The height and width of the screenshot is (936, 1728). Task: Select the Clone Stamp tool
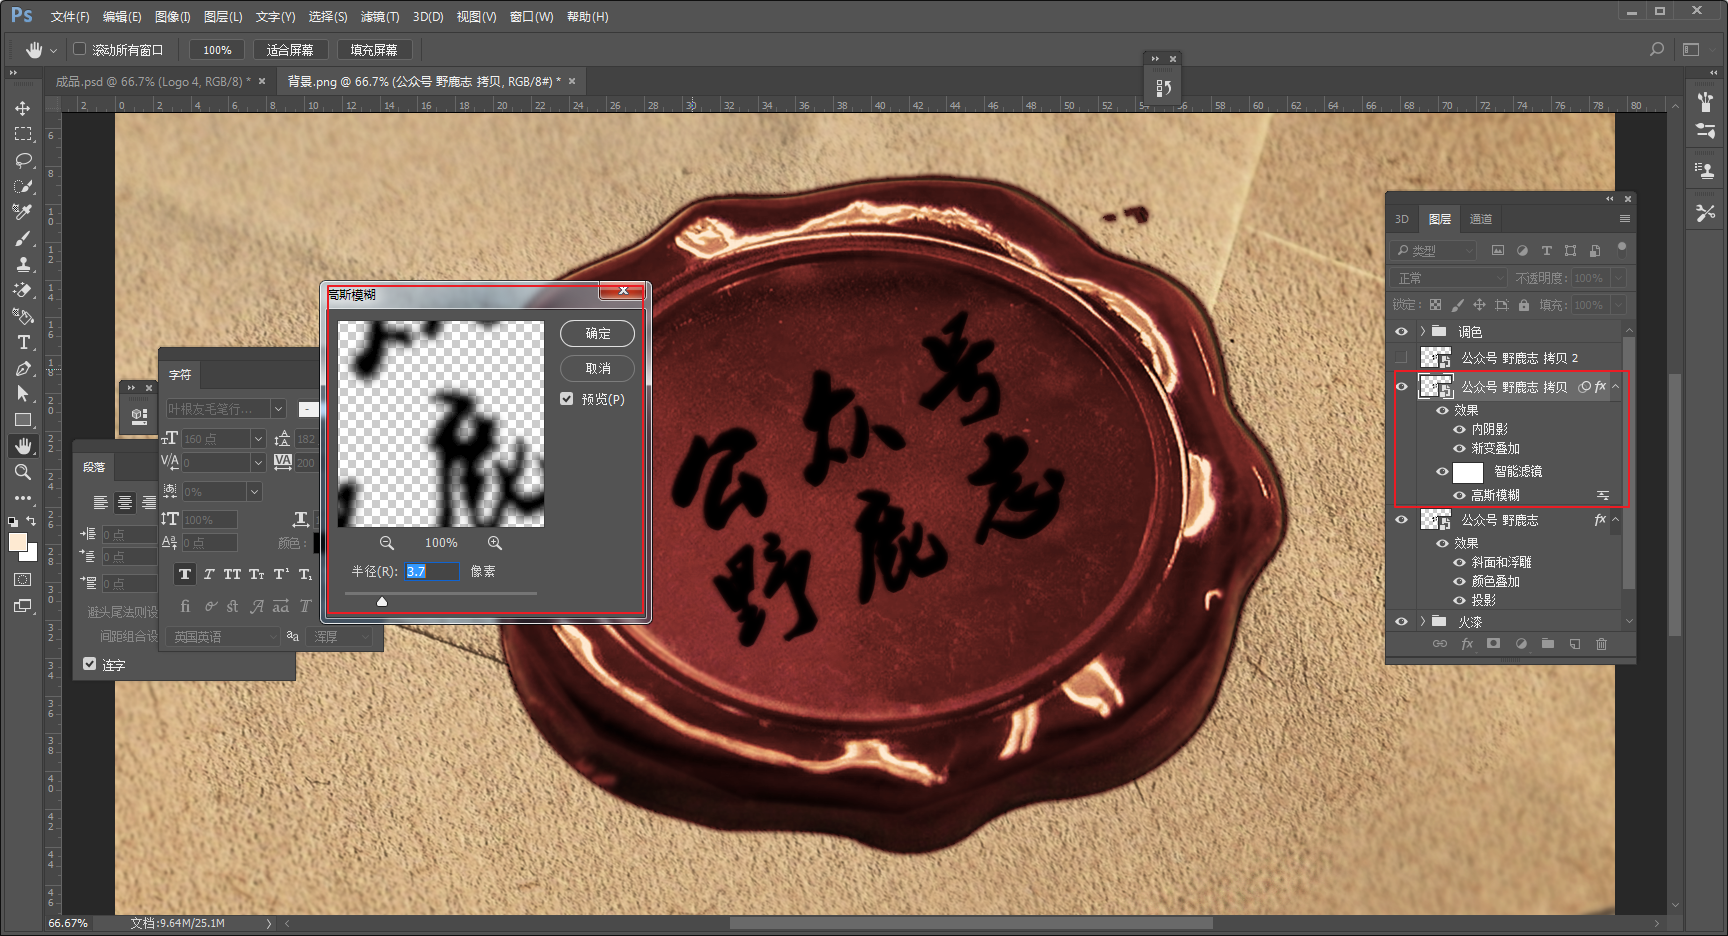coord(22,264)
